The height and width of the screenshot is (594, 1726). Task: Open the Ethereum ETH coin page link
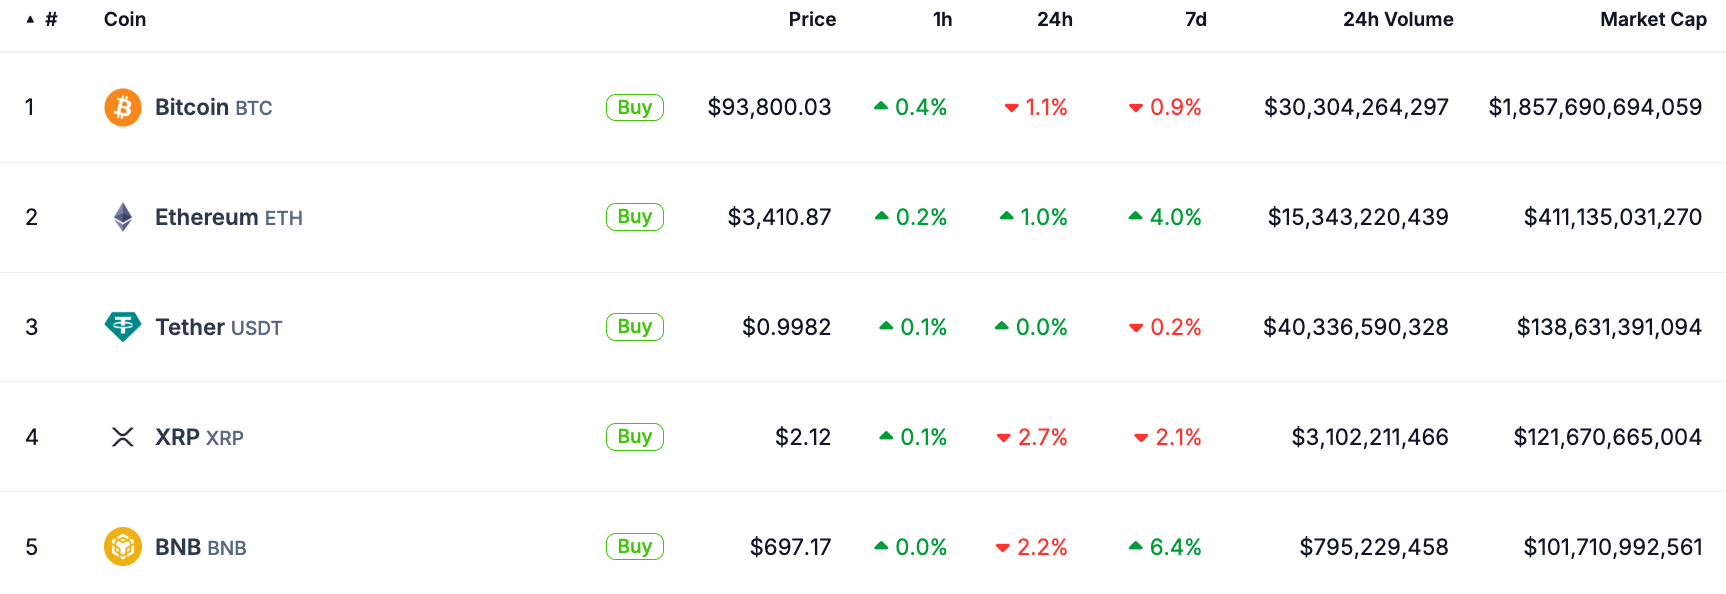[228, 217]
